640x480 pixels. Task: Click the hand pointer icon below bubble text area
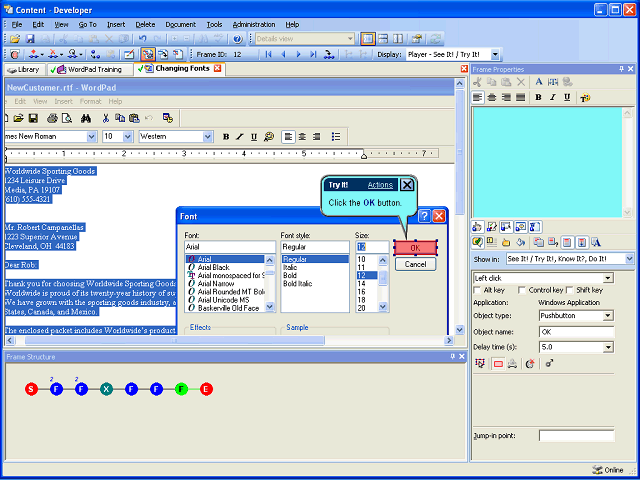[x=477, y=227]
